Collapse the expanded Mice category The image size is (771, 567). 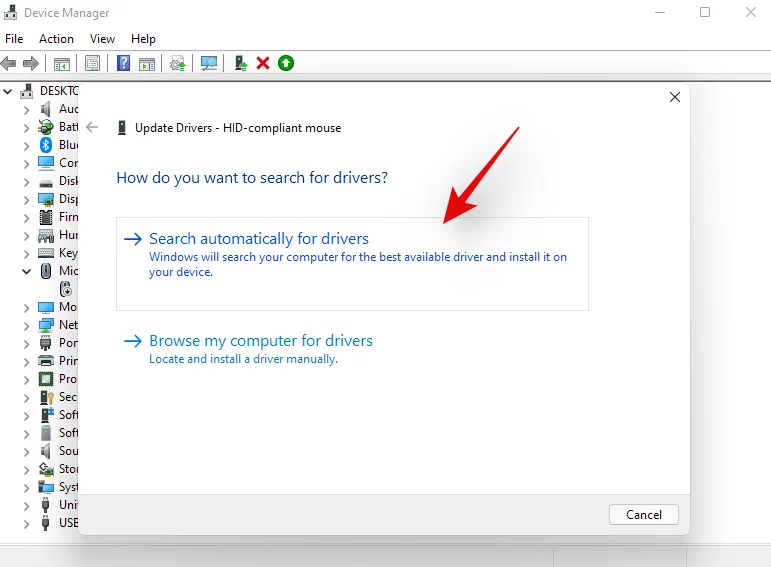coord(27,271)
